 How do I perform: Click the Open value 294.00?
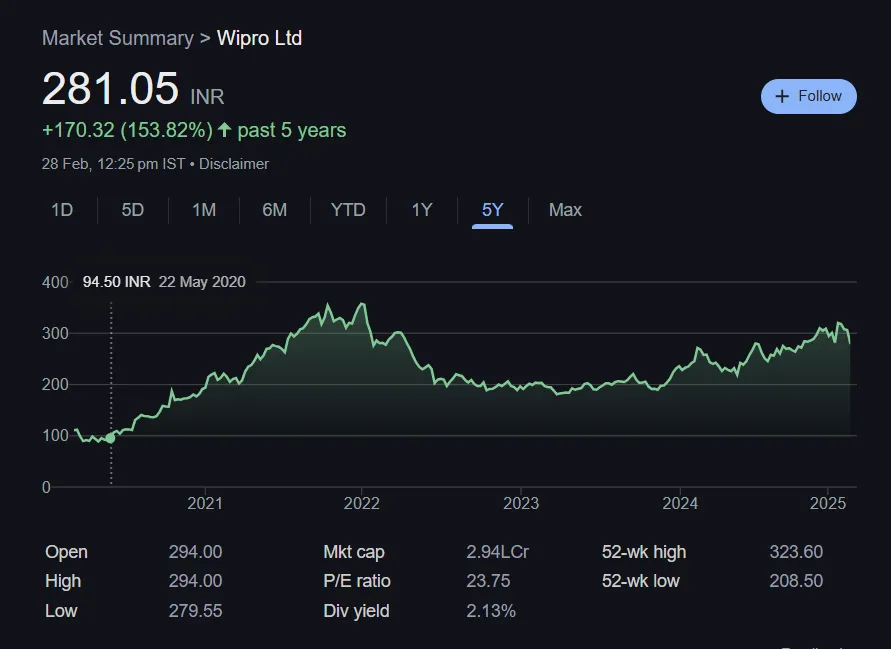195,552
